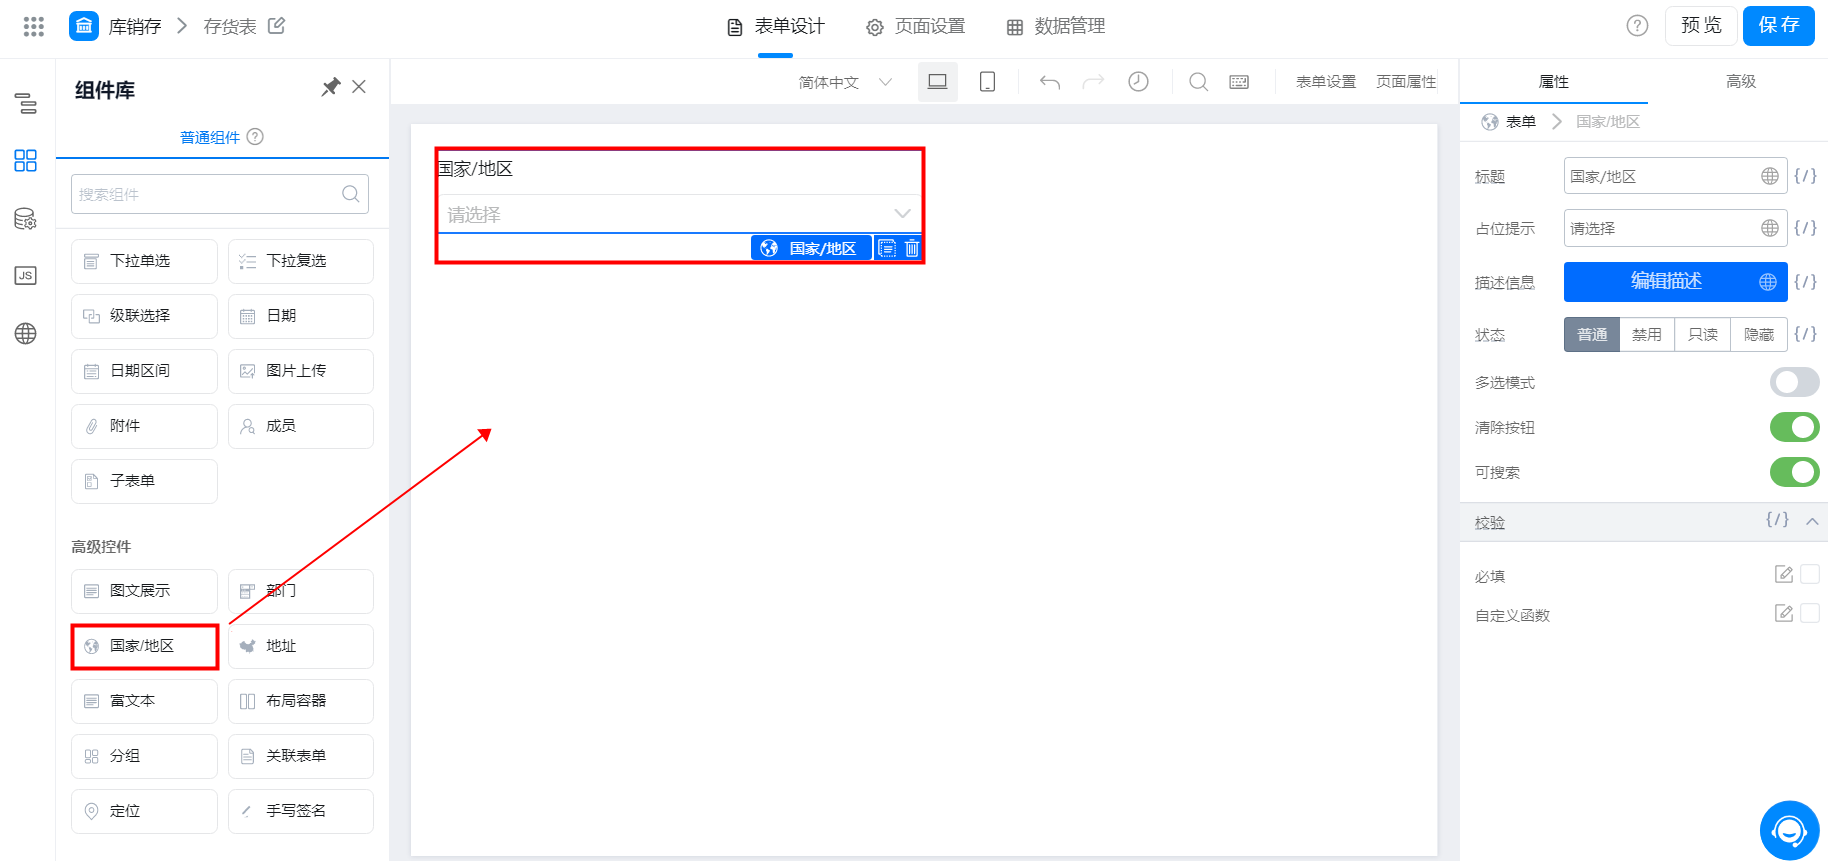Set status to 隐藏
This screenshot has height=861, width=1828.
(x=1759, y=334)
